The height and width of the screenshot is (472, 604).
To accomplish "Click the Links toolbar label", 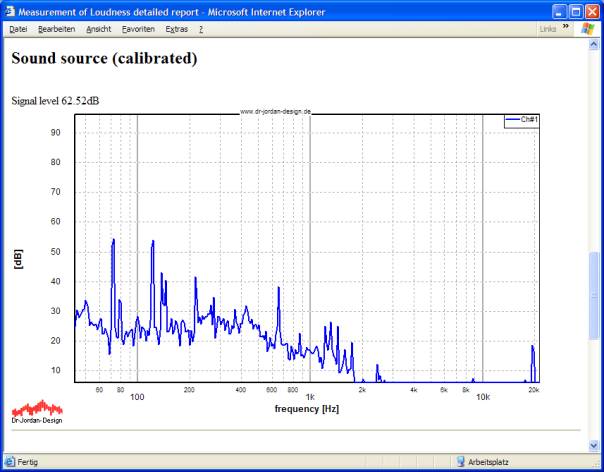I will (x=547, y=29).
